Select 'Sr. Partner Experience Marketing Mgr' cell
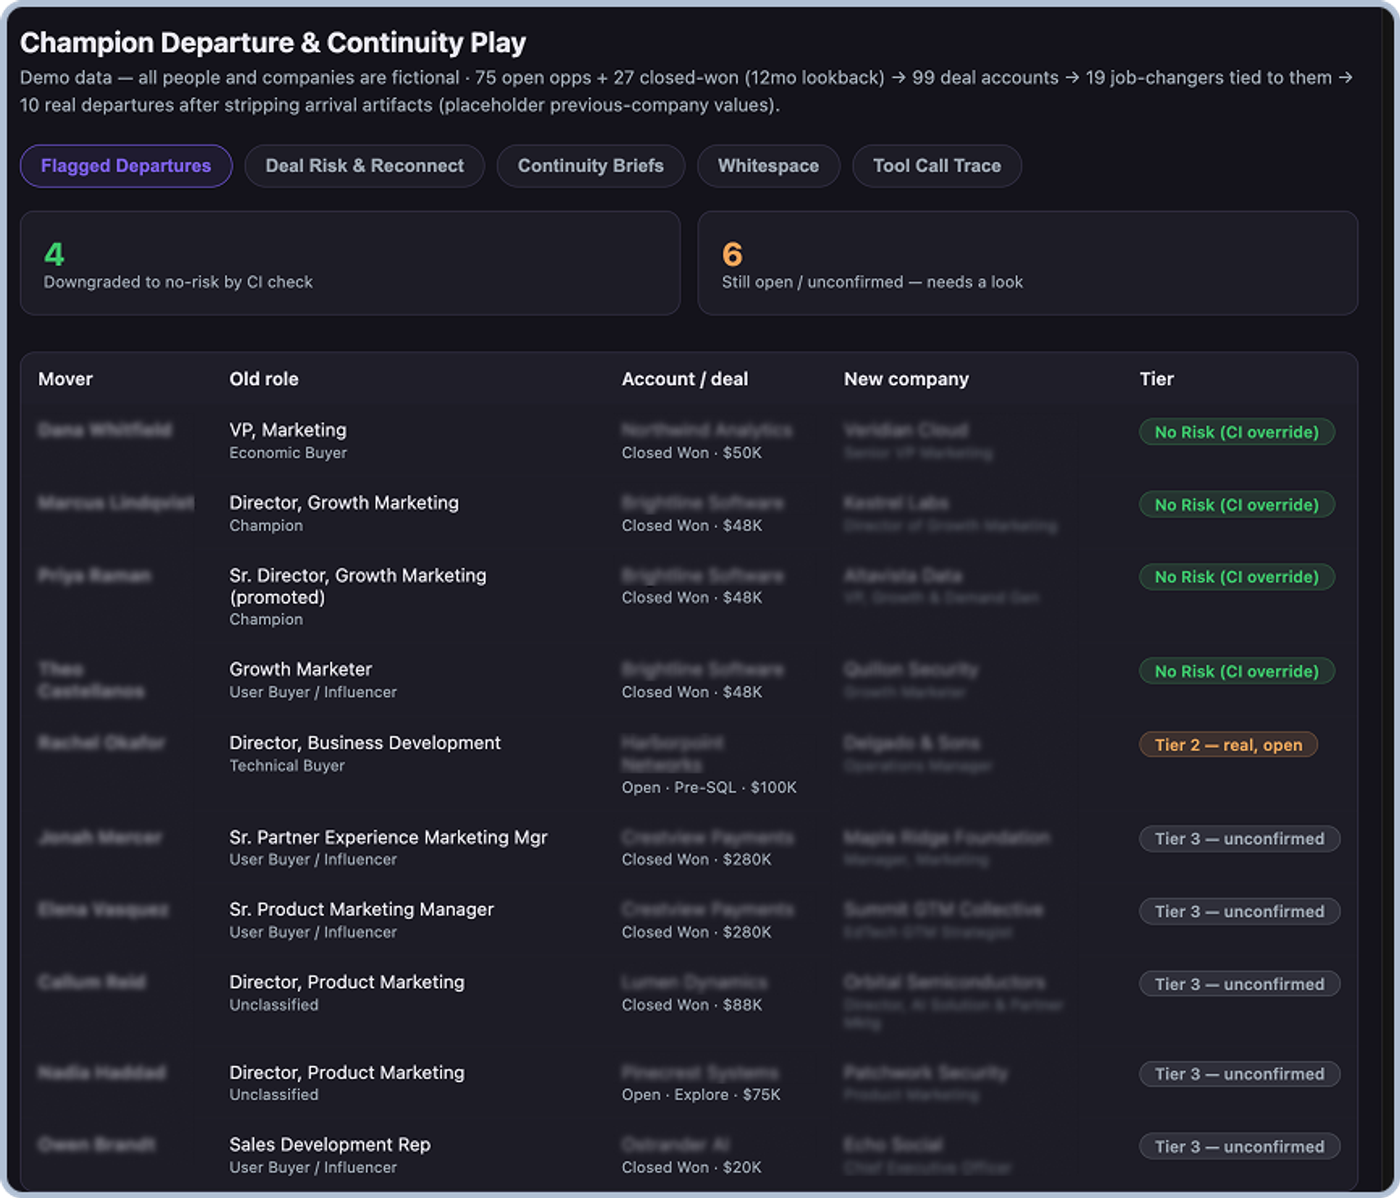This screenshot has height=1198, width=1400. (388, 837)
